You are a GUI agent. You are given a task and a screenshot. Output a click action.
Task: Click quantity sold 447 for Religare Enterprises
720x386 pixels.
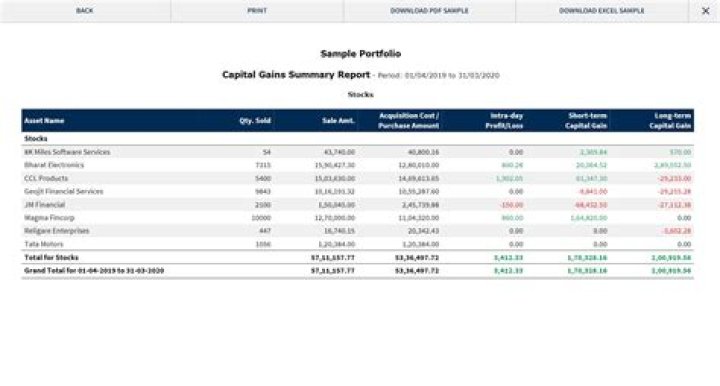point(265,231)
